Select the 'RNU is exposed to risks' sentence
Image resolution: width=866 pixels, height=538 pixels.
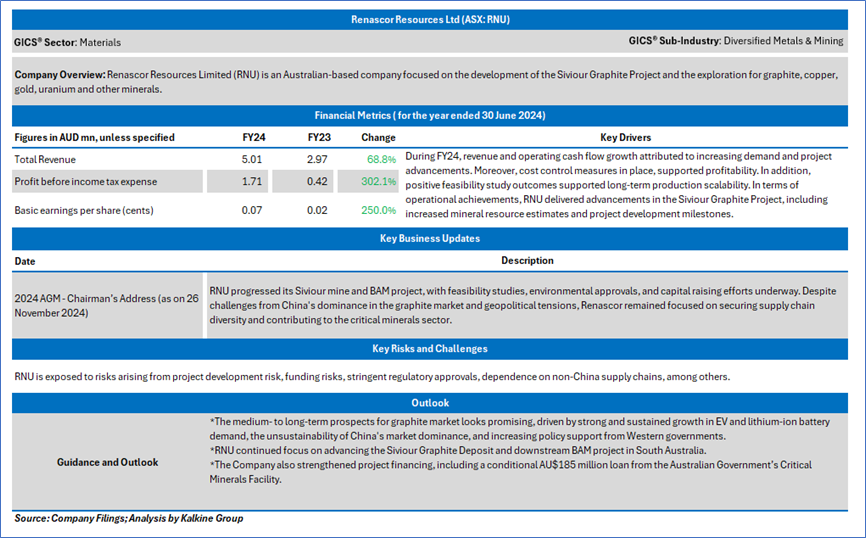(x=372, y=377)
